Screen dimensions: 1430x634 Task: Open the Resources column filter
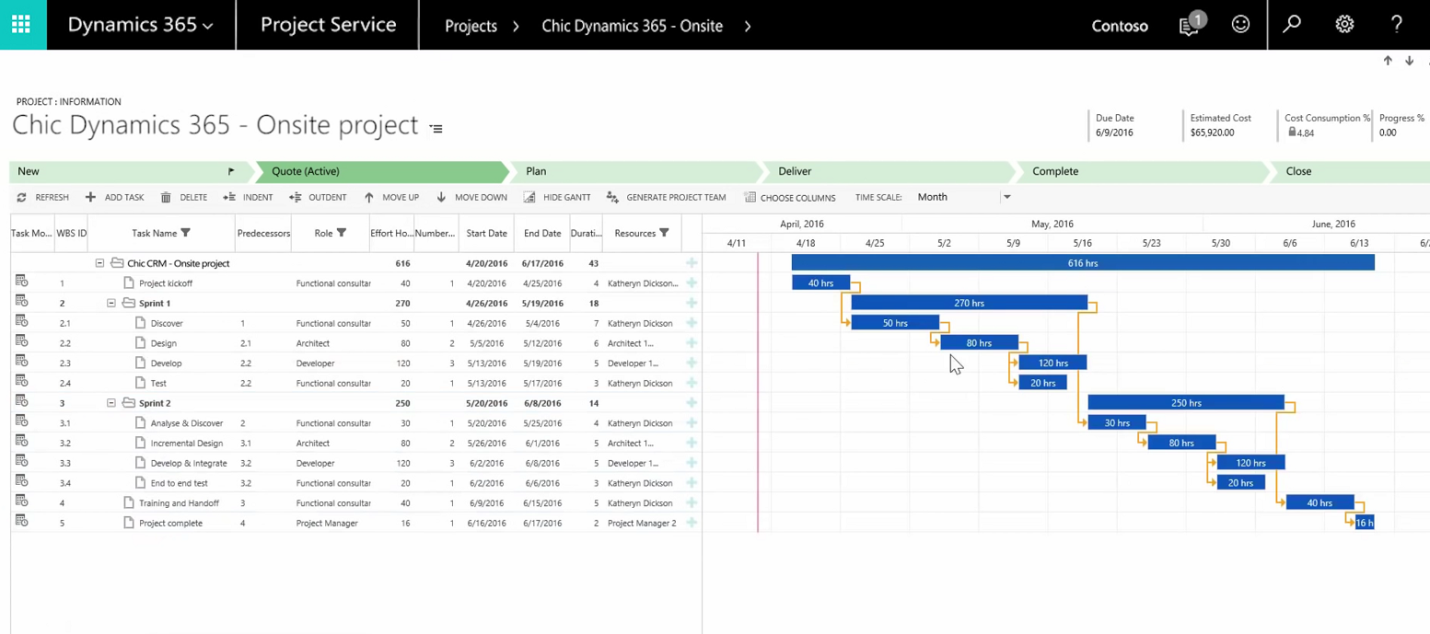tap(664, 232)
